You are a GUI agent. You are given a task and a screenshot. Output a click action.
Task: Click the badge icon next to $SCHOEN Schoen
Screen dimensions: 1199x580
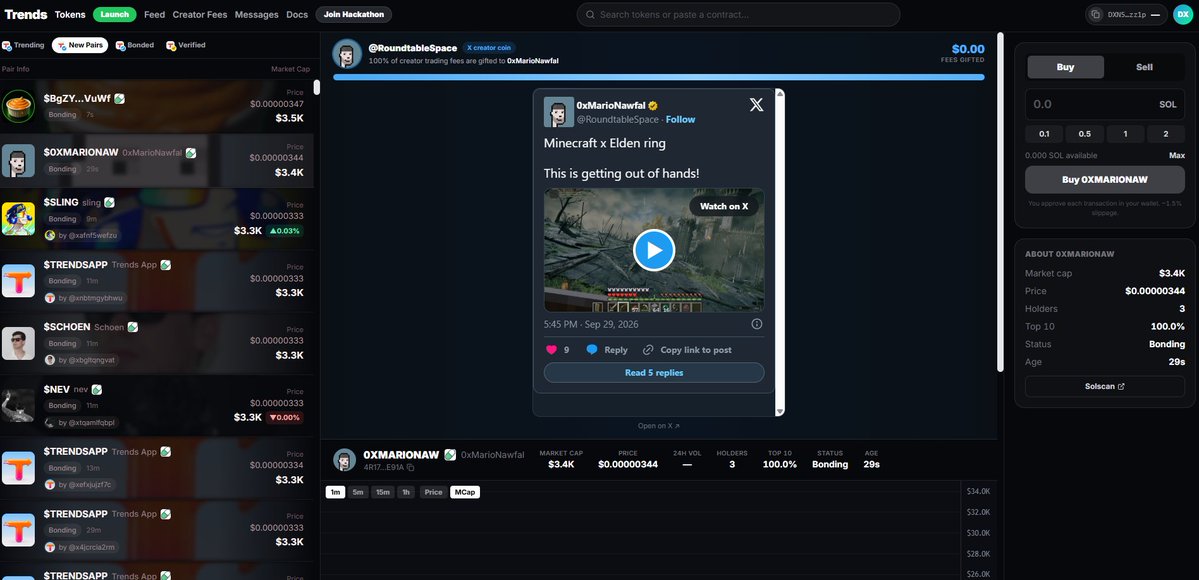(132, 327)
